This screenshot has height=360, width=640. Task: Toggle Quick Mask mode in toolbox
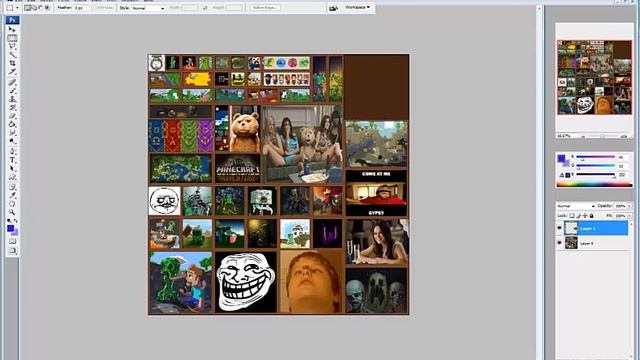12,242
